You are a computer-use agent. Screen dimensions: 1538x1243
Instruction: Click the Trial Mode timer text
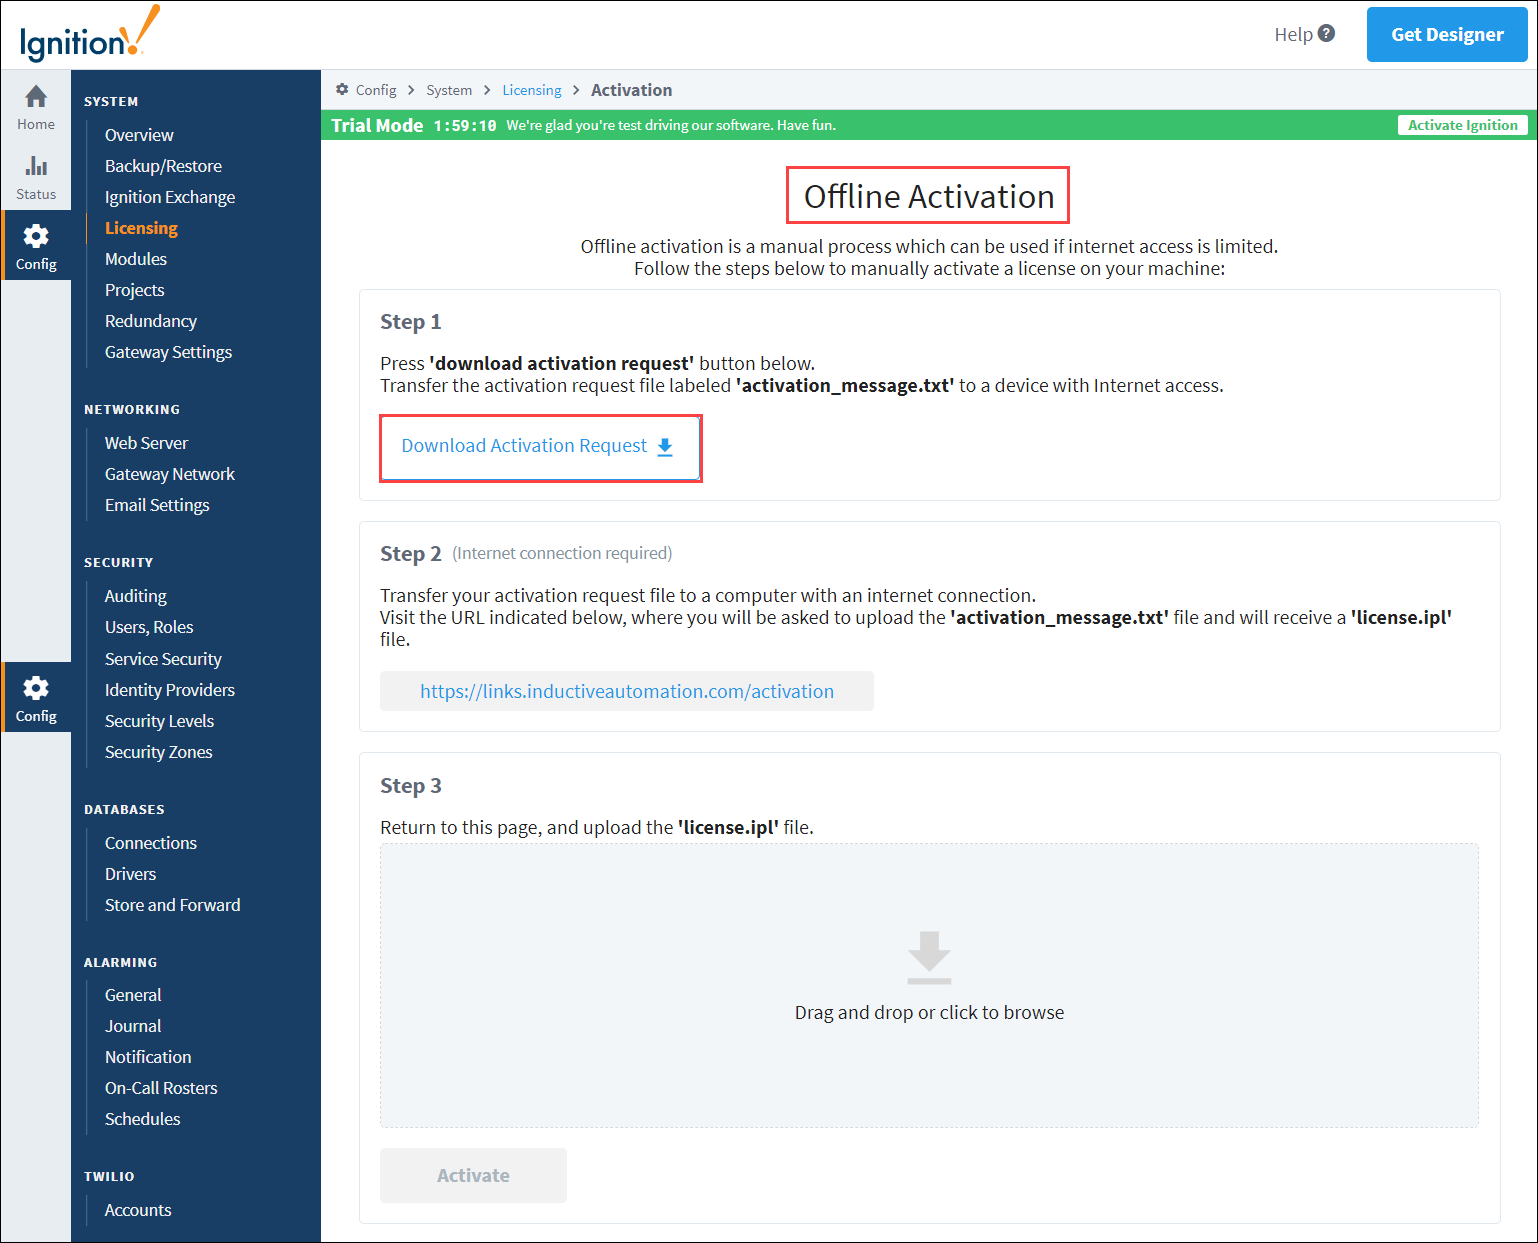(465, 125)
